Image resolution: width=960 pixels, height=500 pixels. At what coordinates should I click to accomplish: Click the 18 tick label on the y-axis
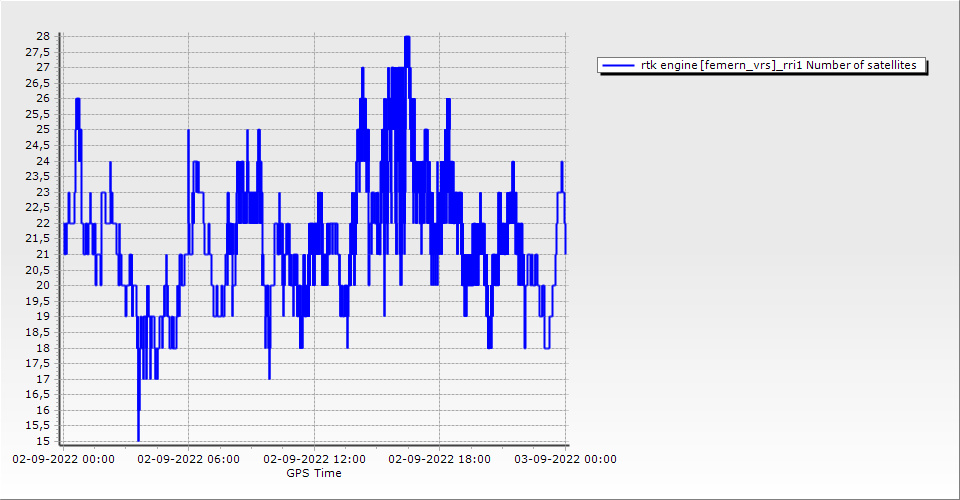pos(43,348)
